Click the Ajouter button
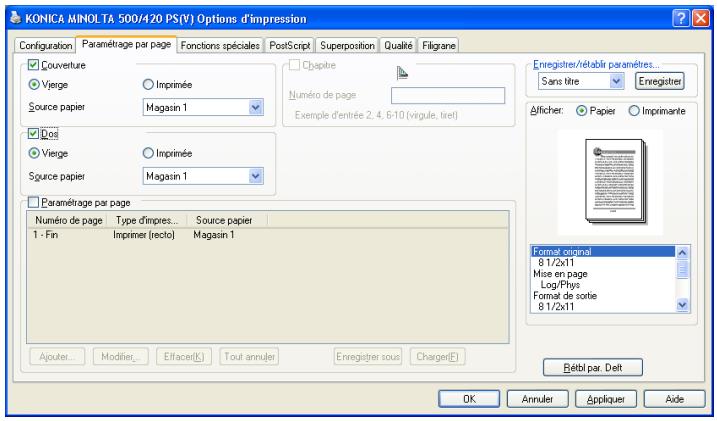This screenshot has height=421, width=717. (x=57, y=357)
